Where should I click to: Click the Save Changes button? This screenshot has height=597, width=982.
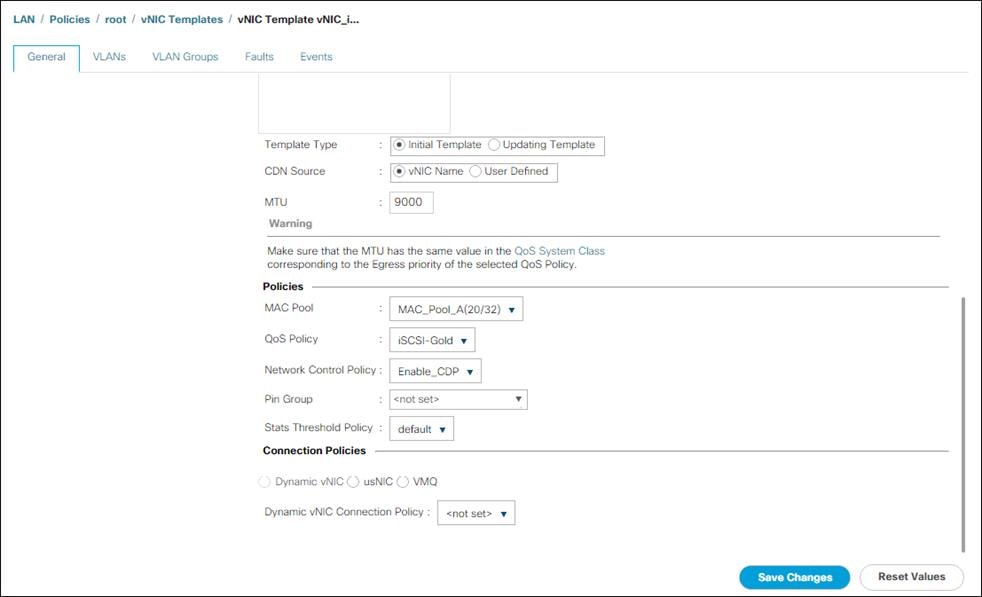[794, 578]
